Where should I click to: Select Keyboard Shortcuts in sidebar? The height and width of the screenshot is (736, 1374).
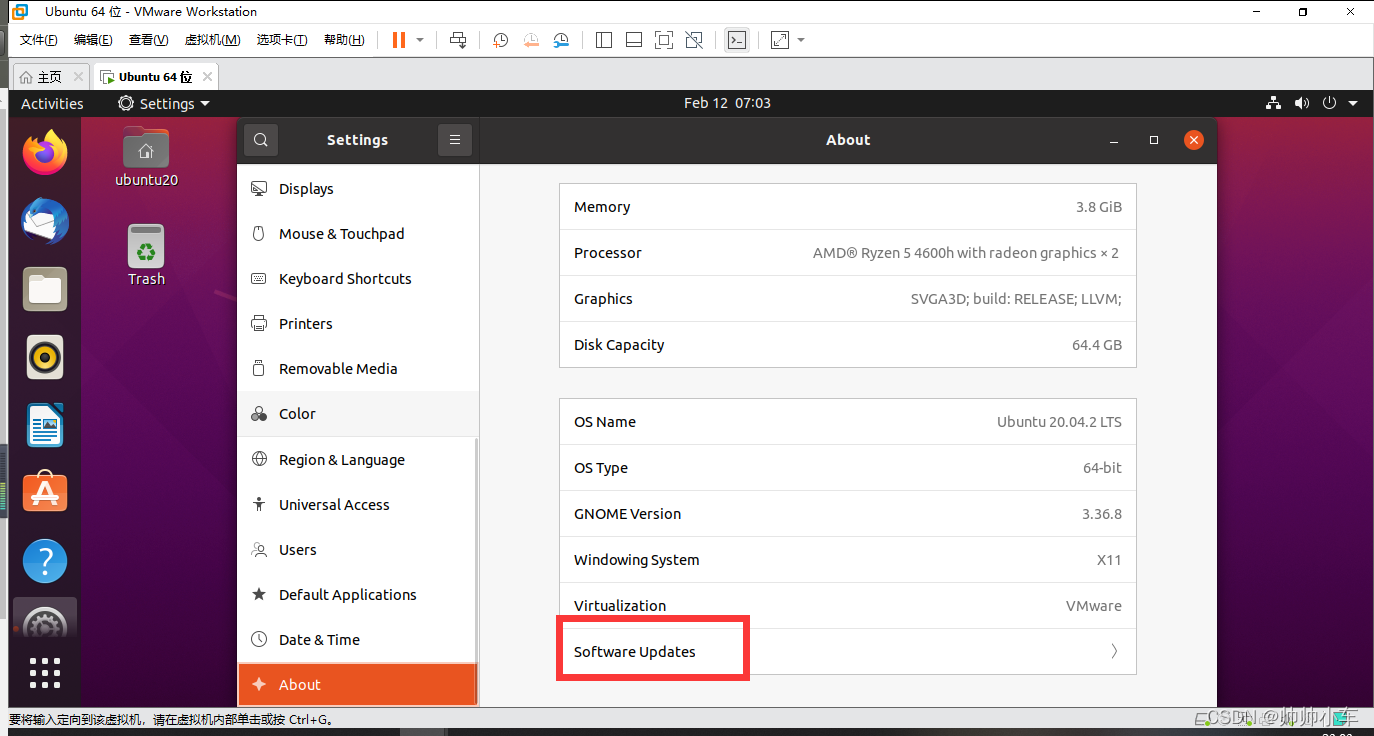click(x=358, y=279)
